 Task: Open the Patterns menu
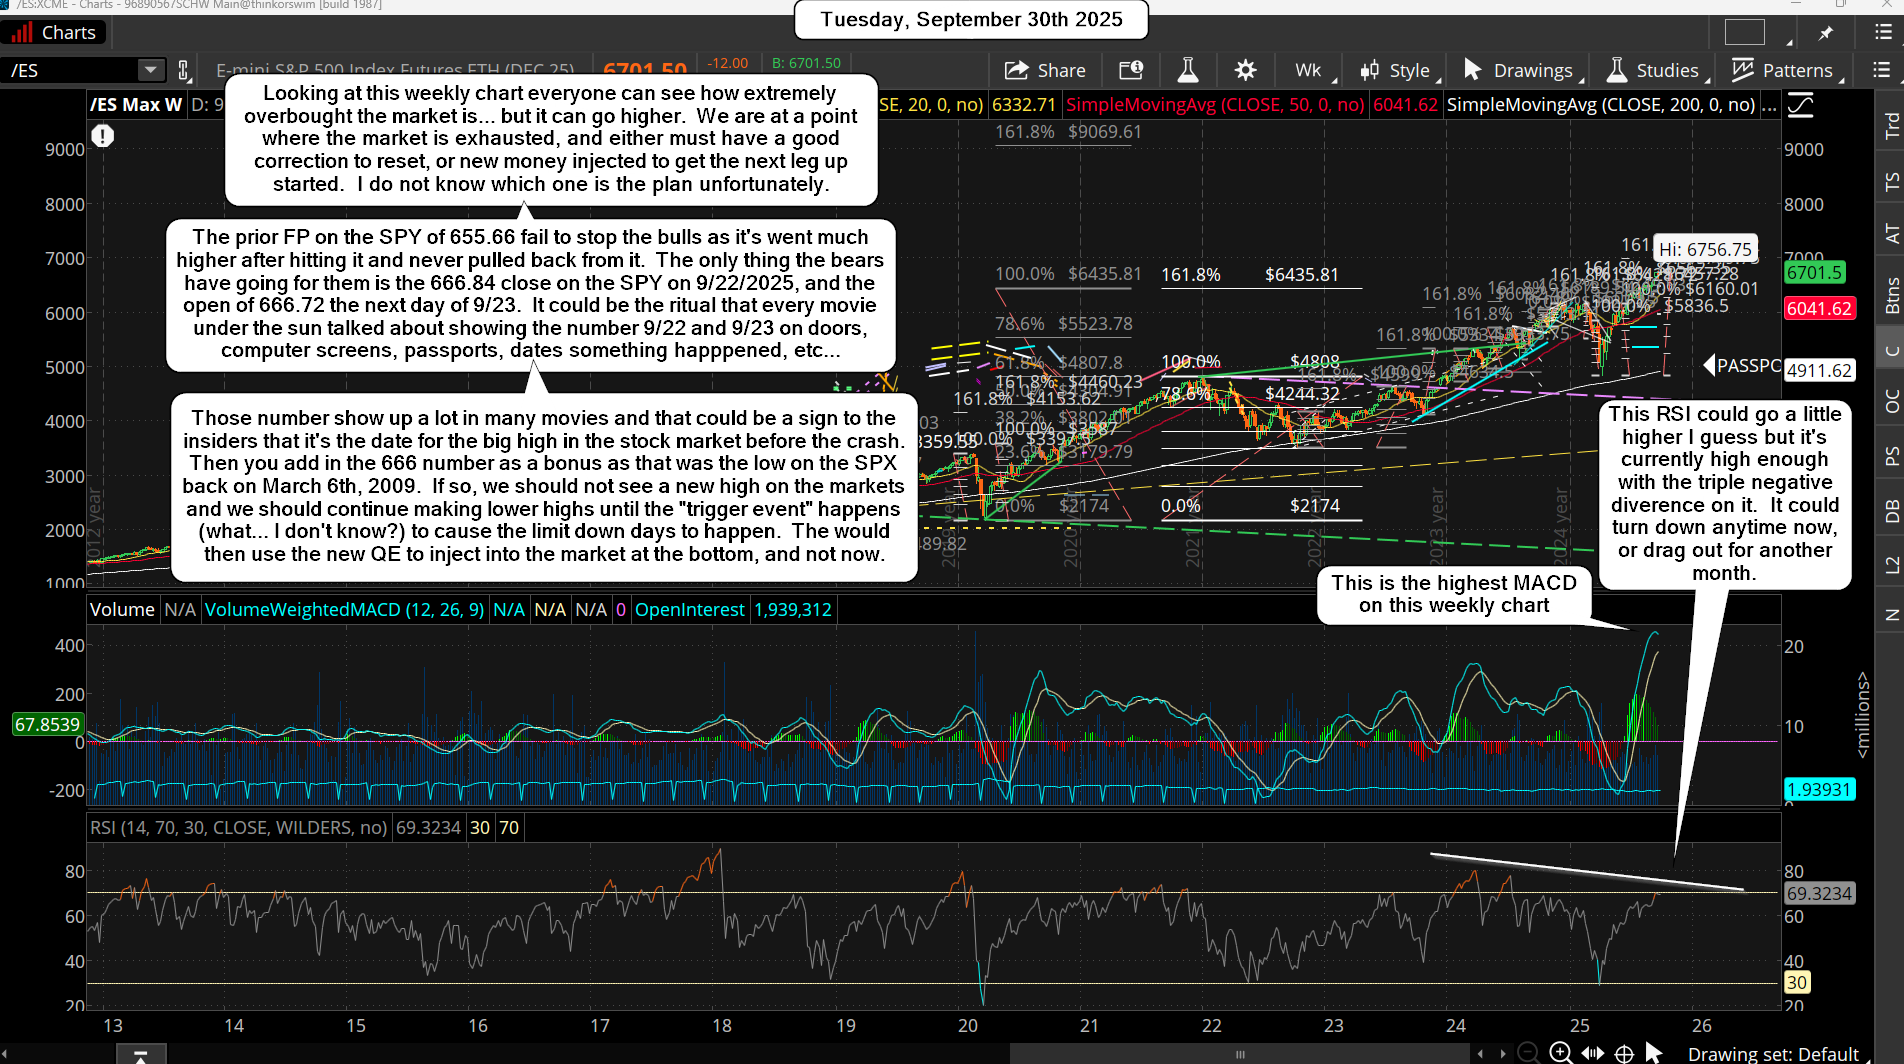tap(1785, 70)
